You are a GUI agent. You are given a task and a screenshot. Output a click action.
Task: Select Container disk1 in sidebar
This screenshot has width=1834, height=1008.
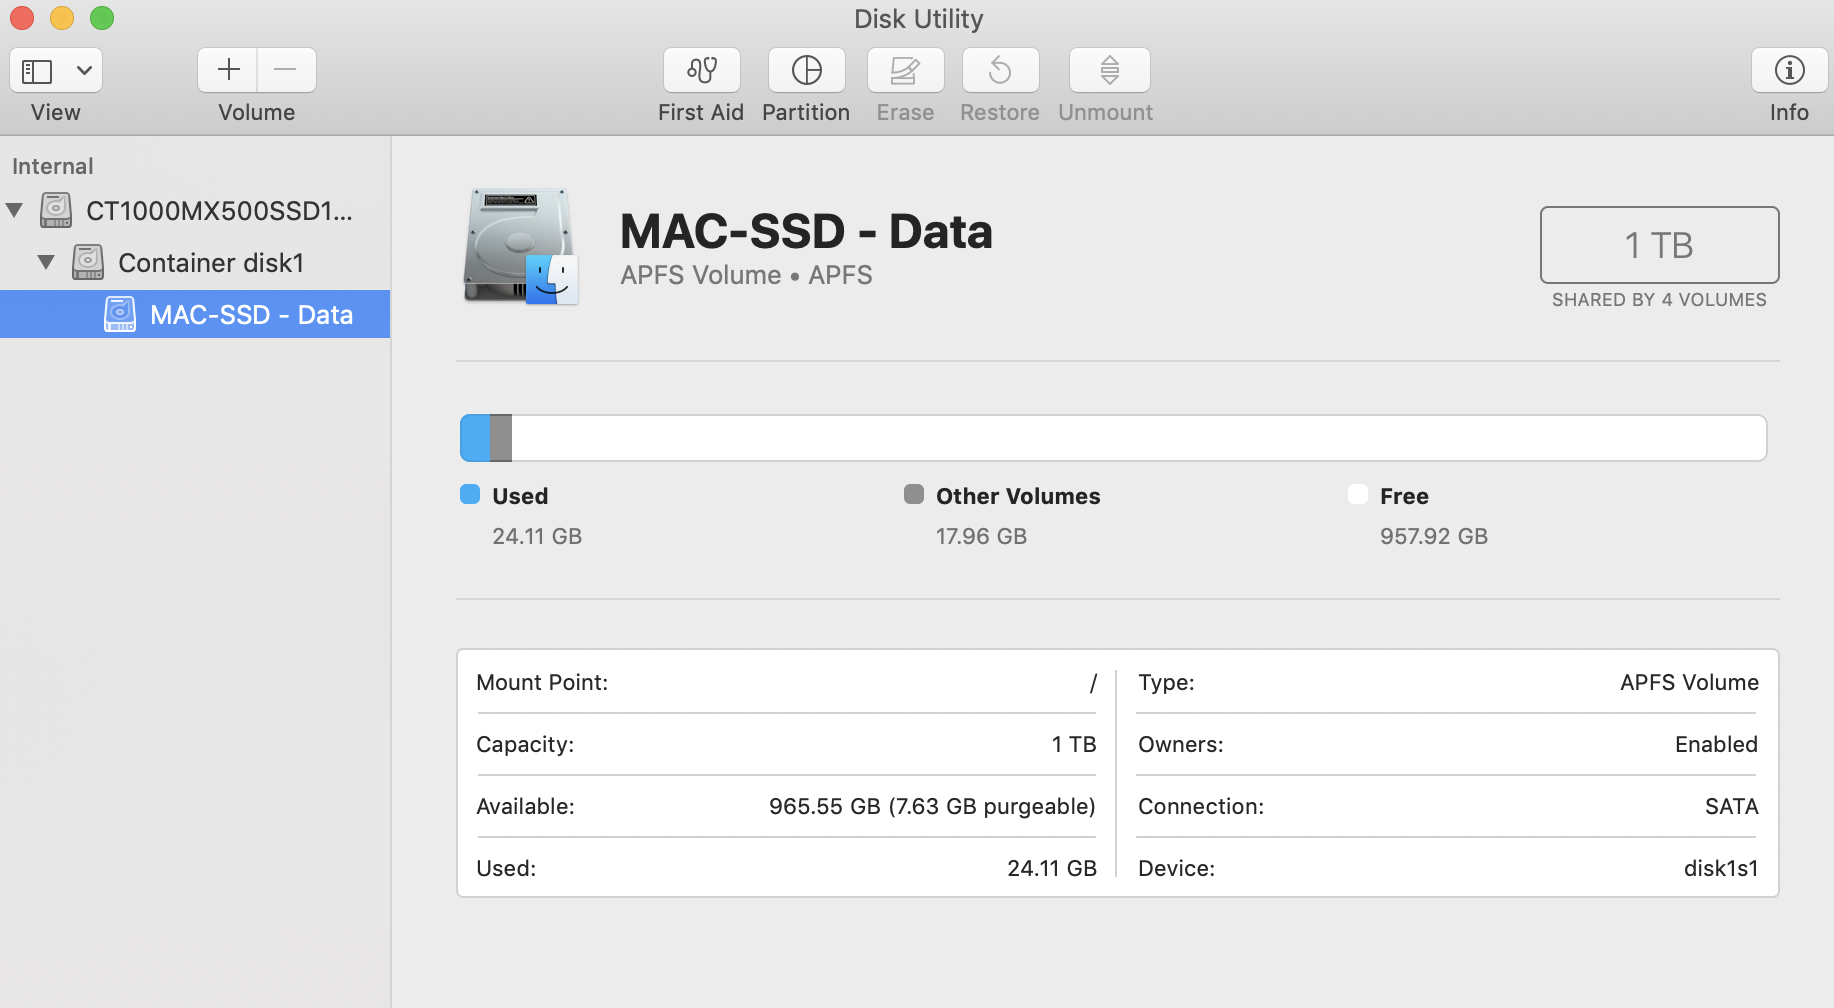pos(195,263)
